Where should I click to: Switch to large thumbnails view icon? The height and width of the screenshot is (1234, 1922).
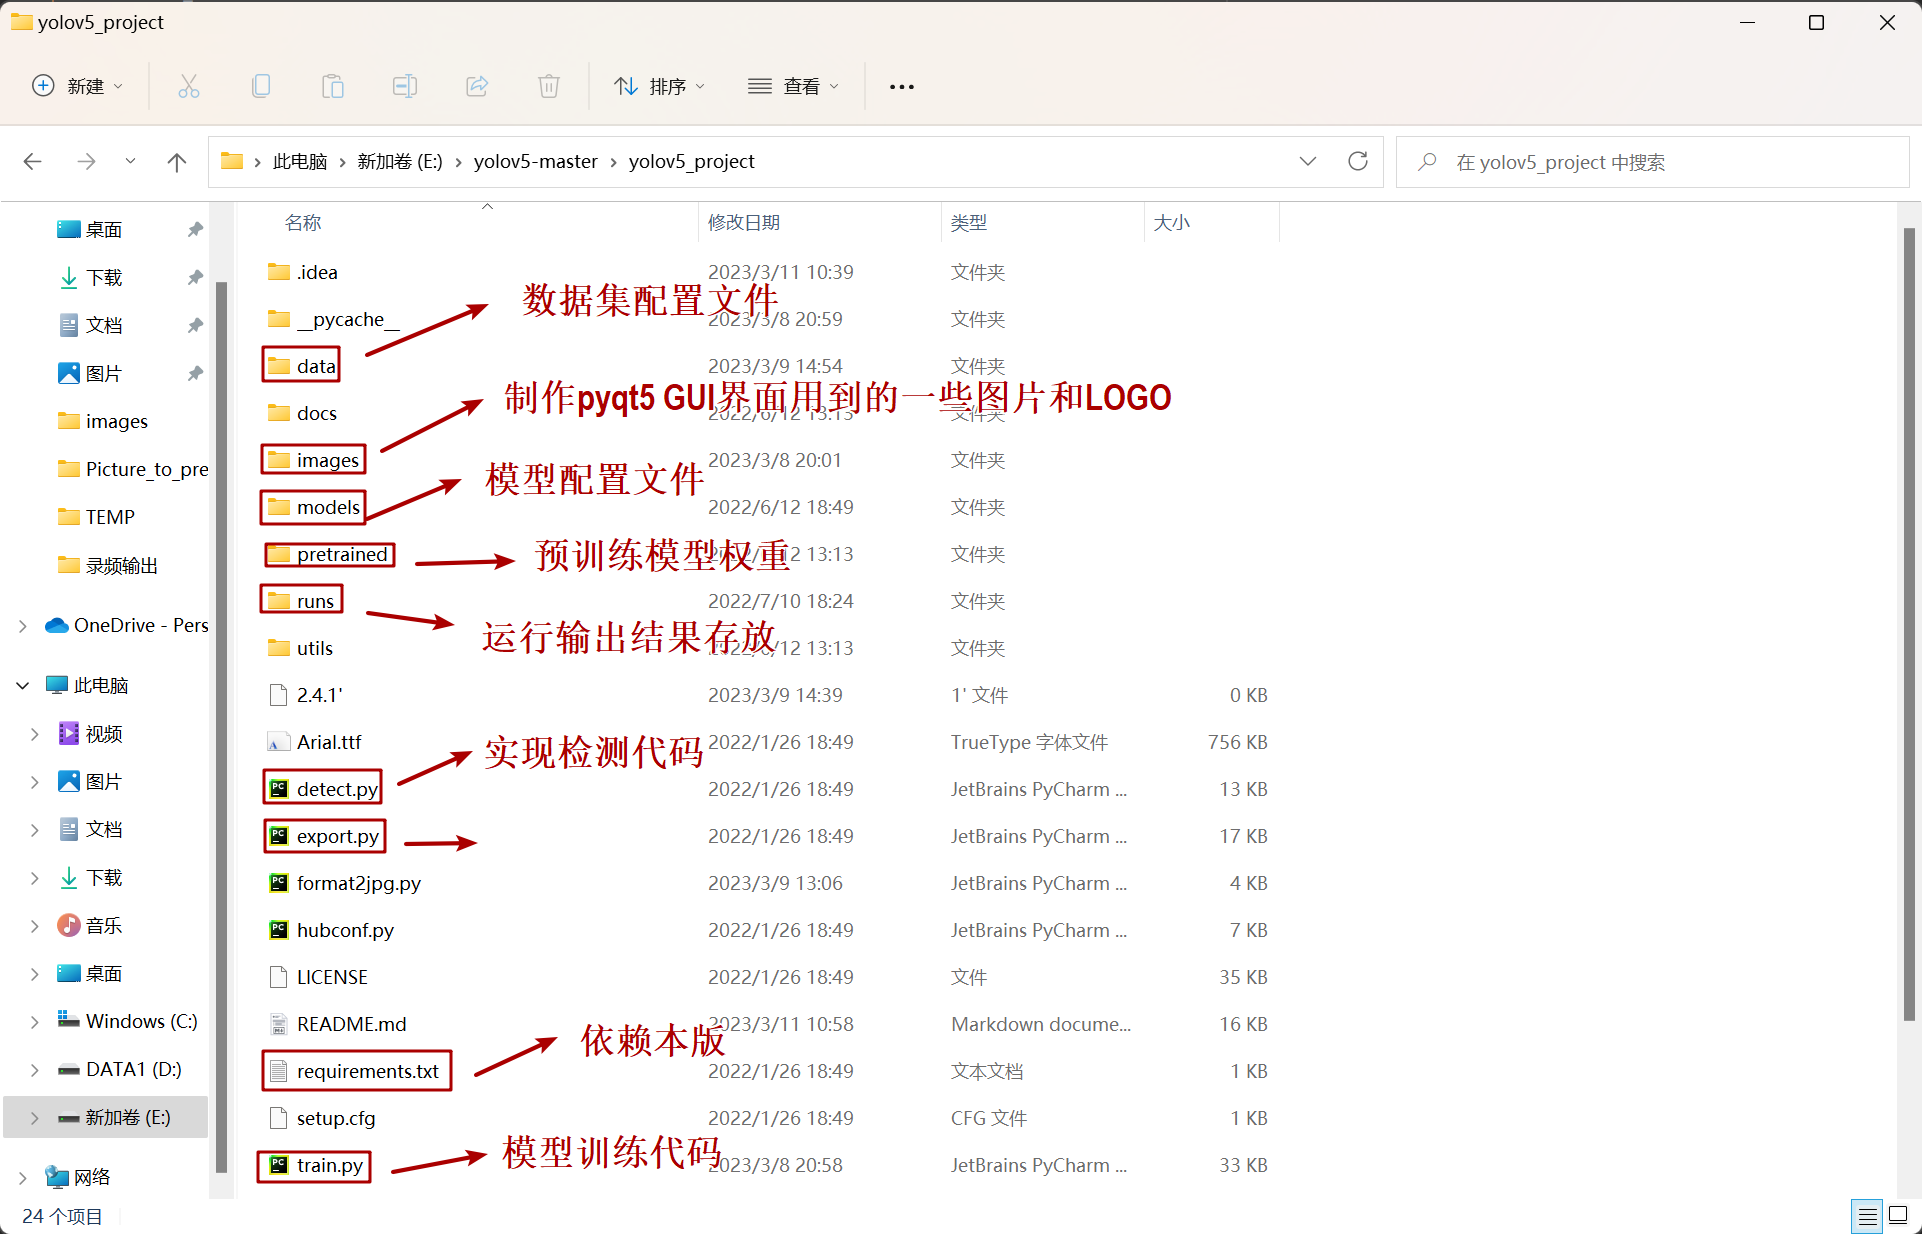1898,1216
